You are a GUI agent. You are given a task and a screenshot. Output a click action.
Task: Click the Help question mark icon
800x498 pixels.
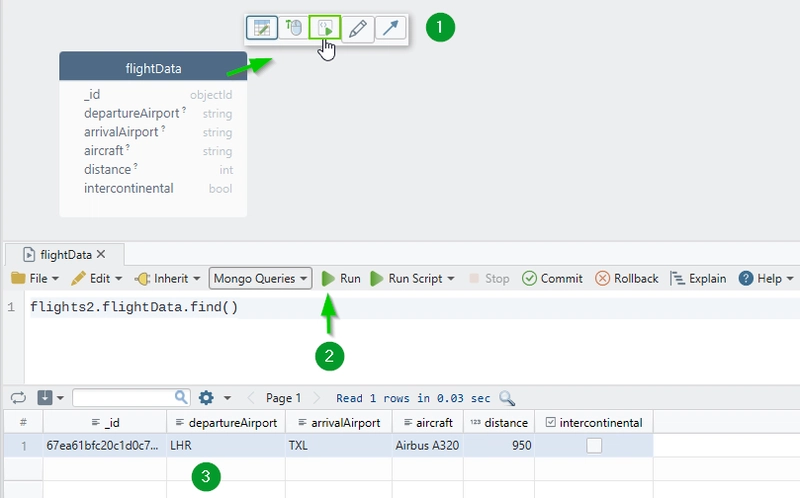[745, 279]
